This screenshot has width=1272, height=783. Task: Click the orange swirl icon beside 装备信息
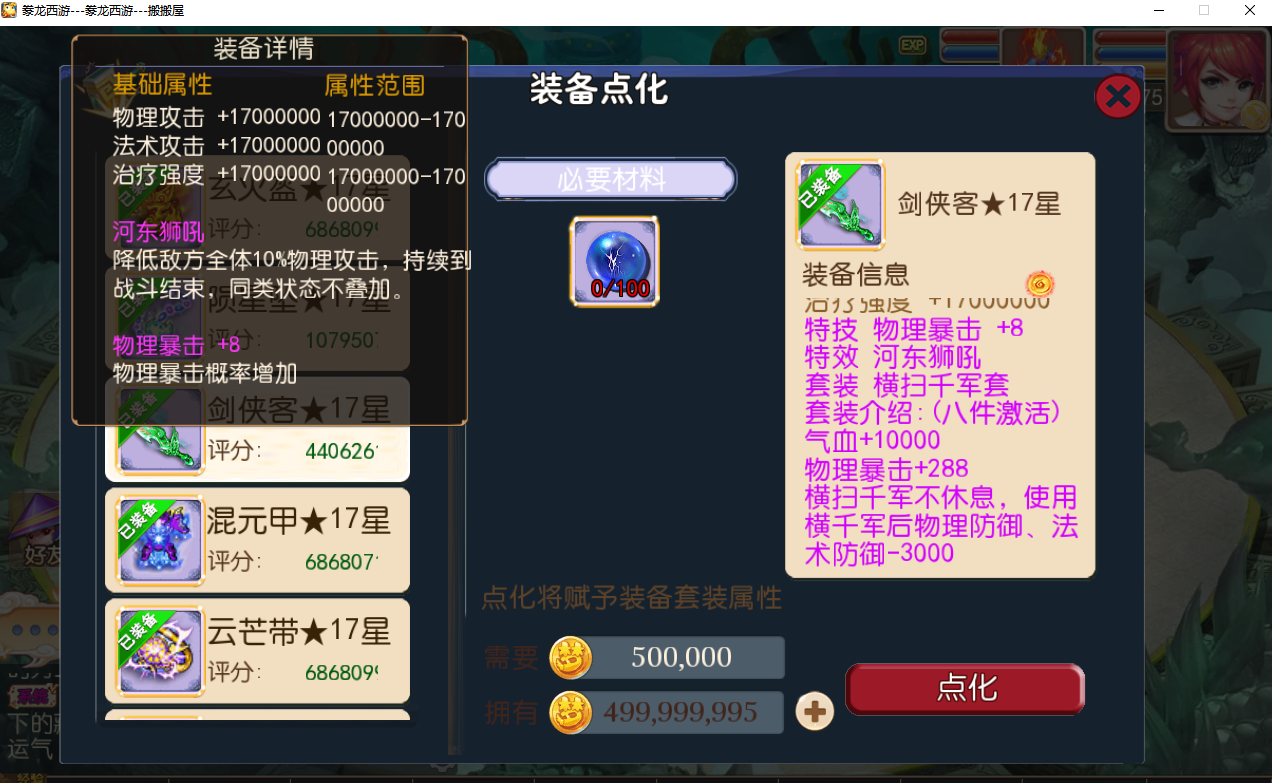(x=1040, y=284)
